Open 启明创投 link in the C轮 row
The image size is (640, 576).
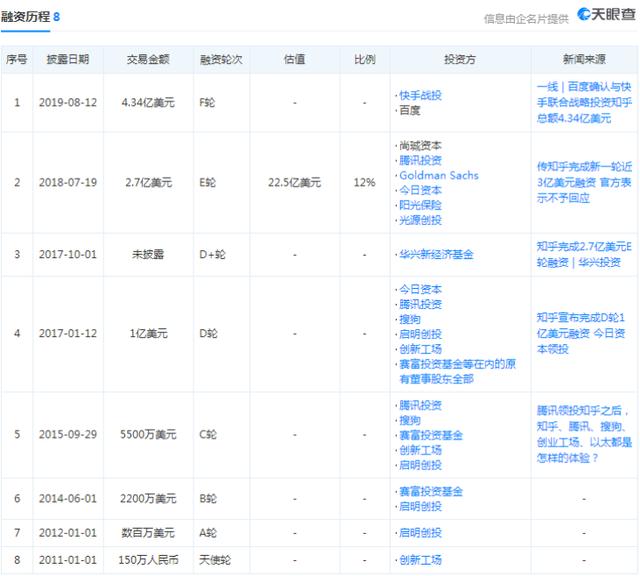420,465
